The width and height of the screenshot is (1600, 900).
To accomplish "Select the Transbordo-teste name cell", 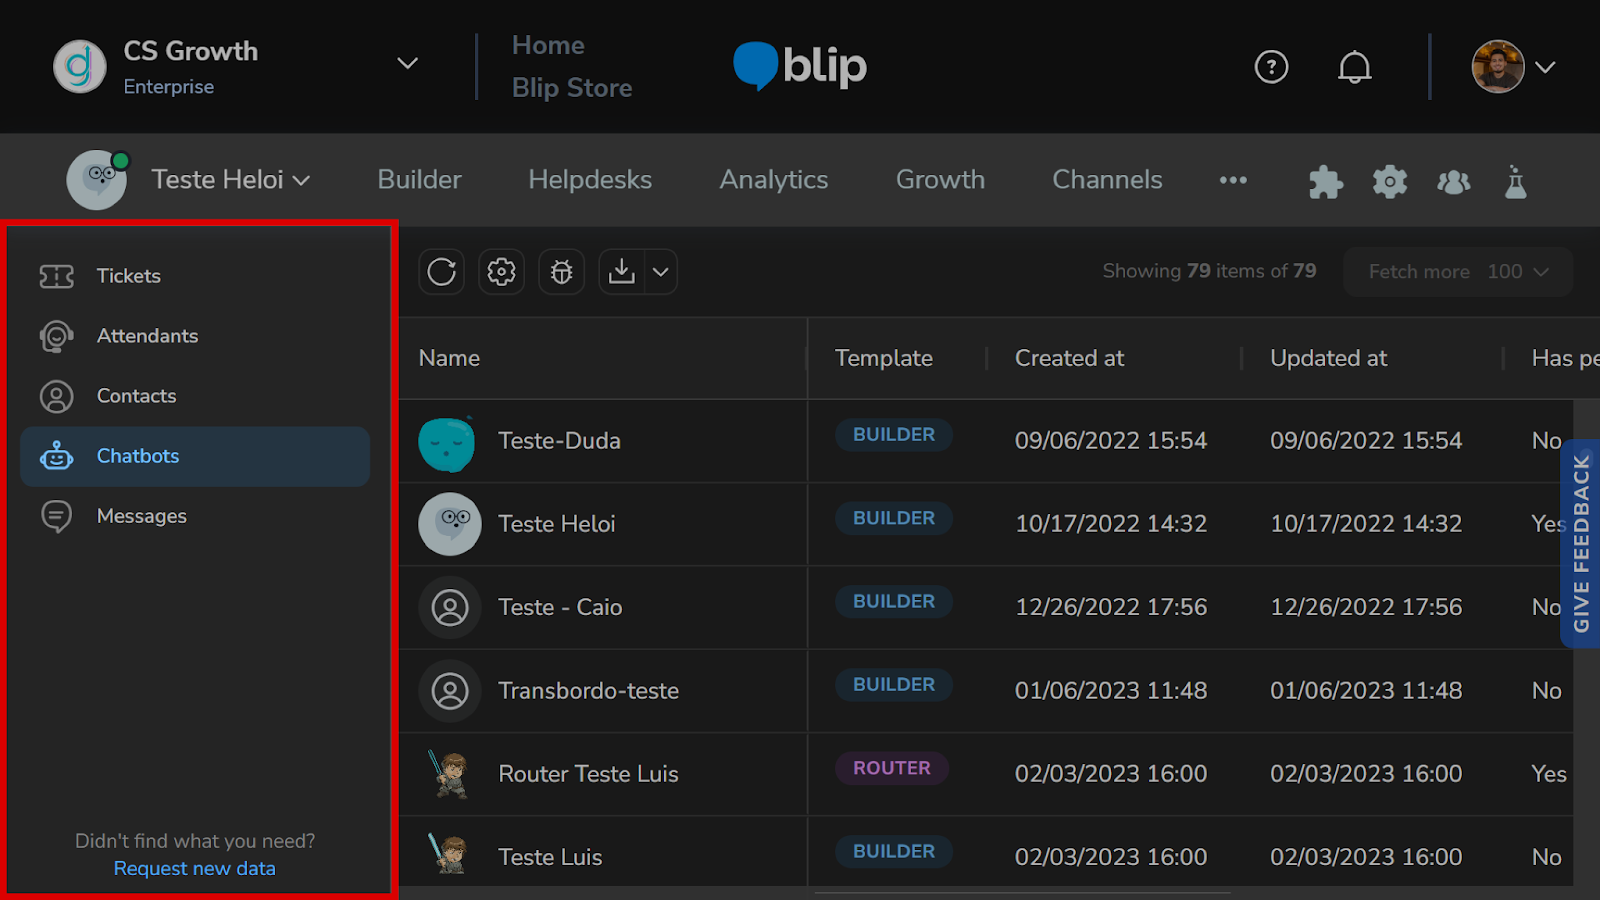I will [588, 691].
